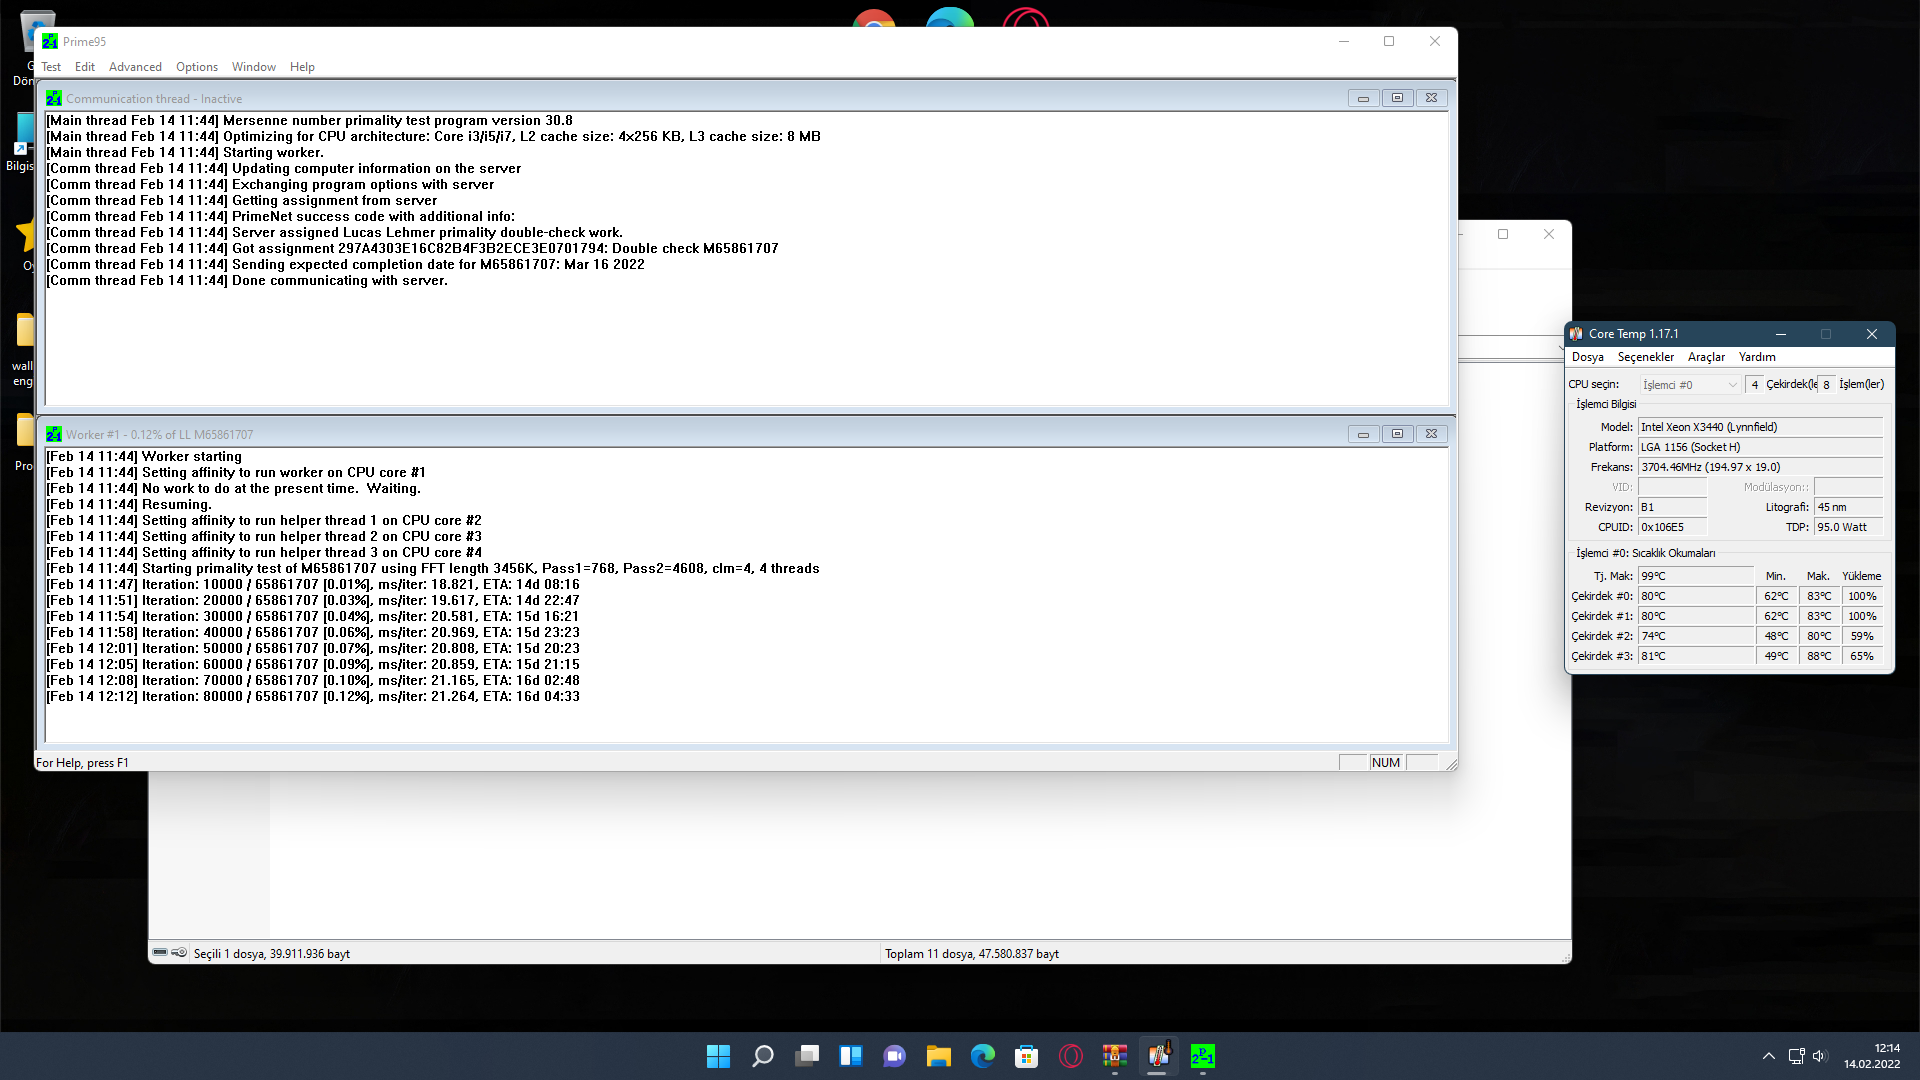Open WinRAR from the taskbar
Viewport: 1920px width, 1080px height.
(1114, 1056)
